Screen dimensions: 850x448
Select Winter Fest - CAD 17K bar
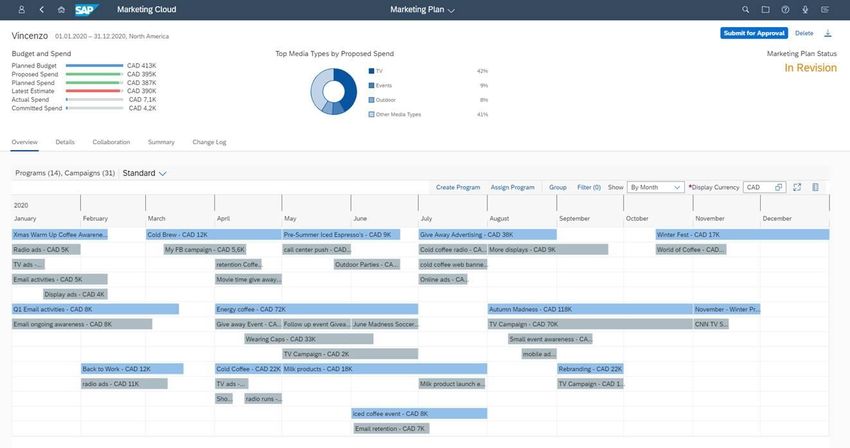pyautogui.click(x=742, y=234)
